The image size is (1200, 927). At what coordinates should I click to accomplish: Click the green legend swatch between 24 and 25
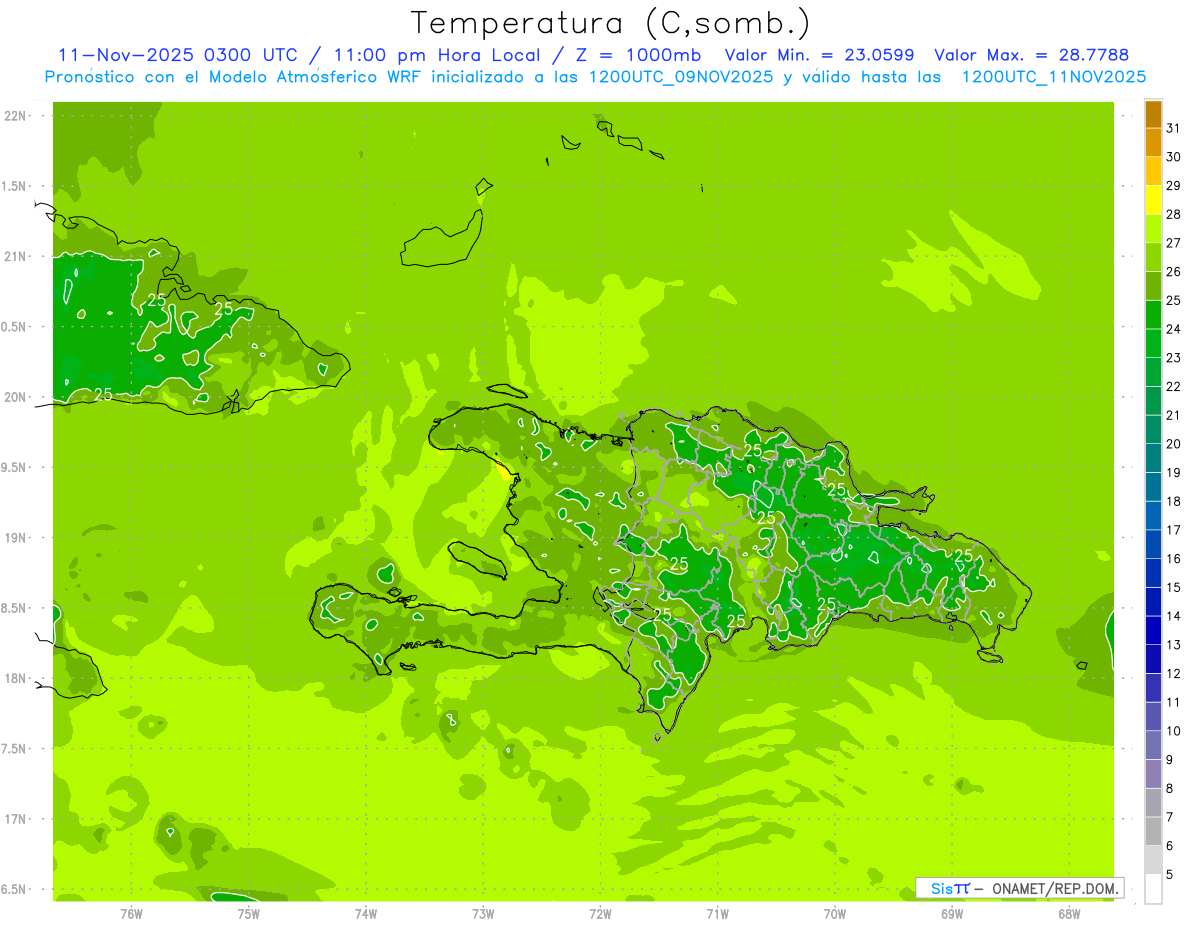(1153, 315)
